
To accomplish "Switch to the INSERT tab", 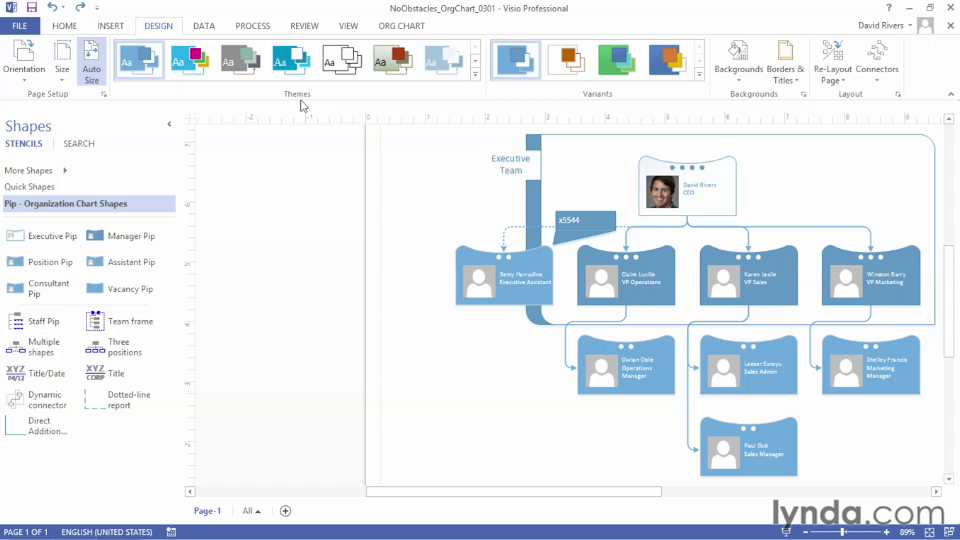I will coord(110,26).
